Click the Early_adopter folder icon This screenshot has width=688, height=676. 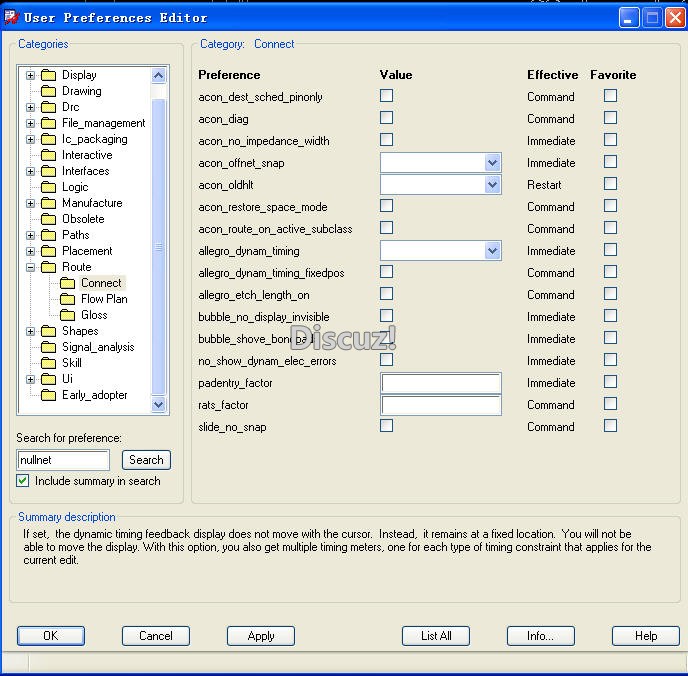(x=49, y=395)
